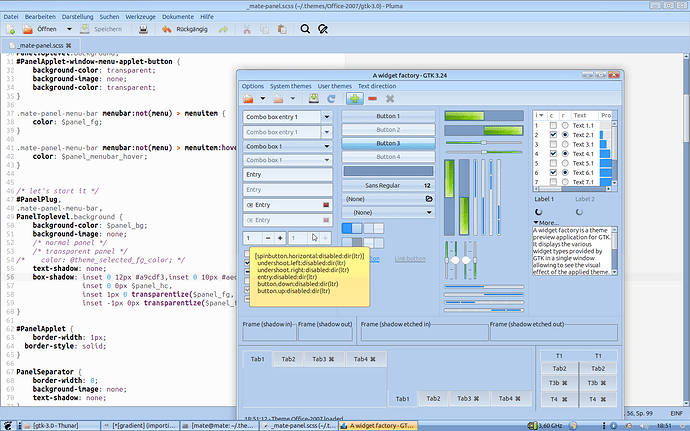Screen dimensions: 690x431
Task: Open the enabled Combo box 1 dropdown
Action: [287, 146]
